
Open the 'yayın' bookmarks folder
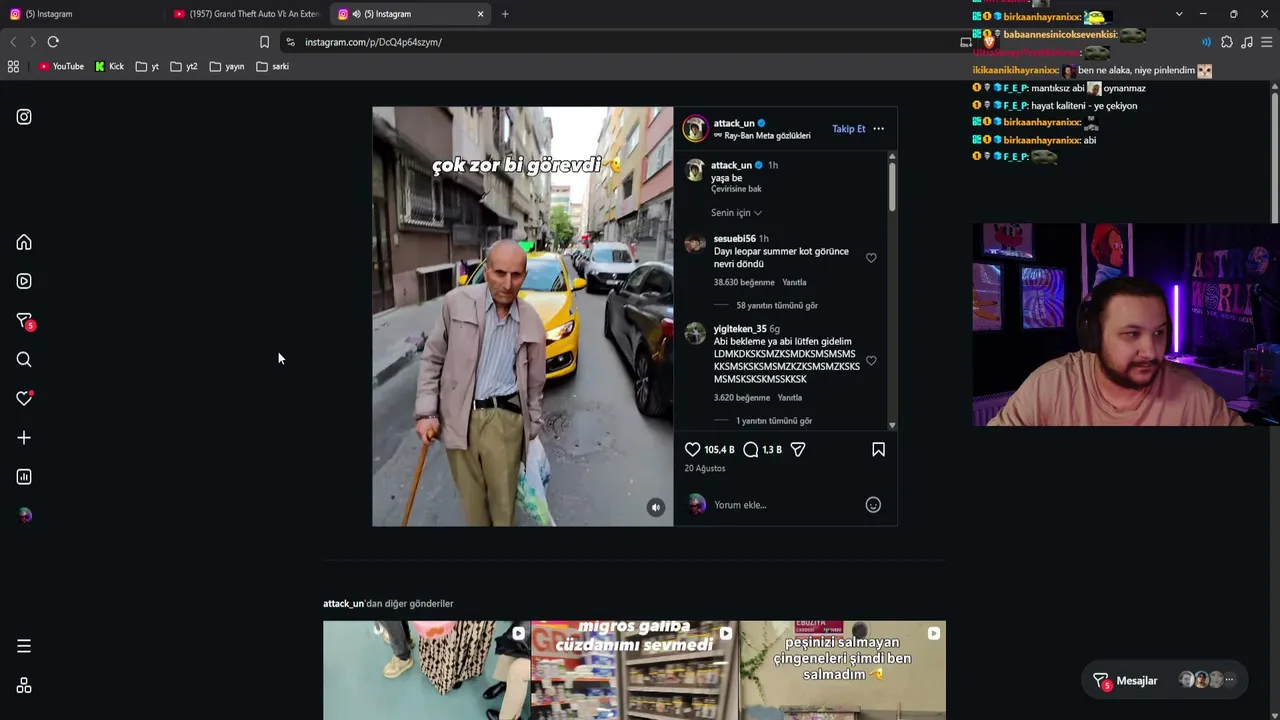[x=227, y=67]
